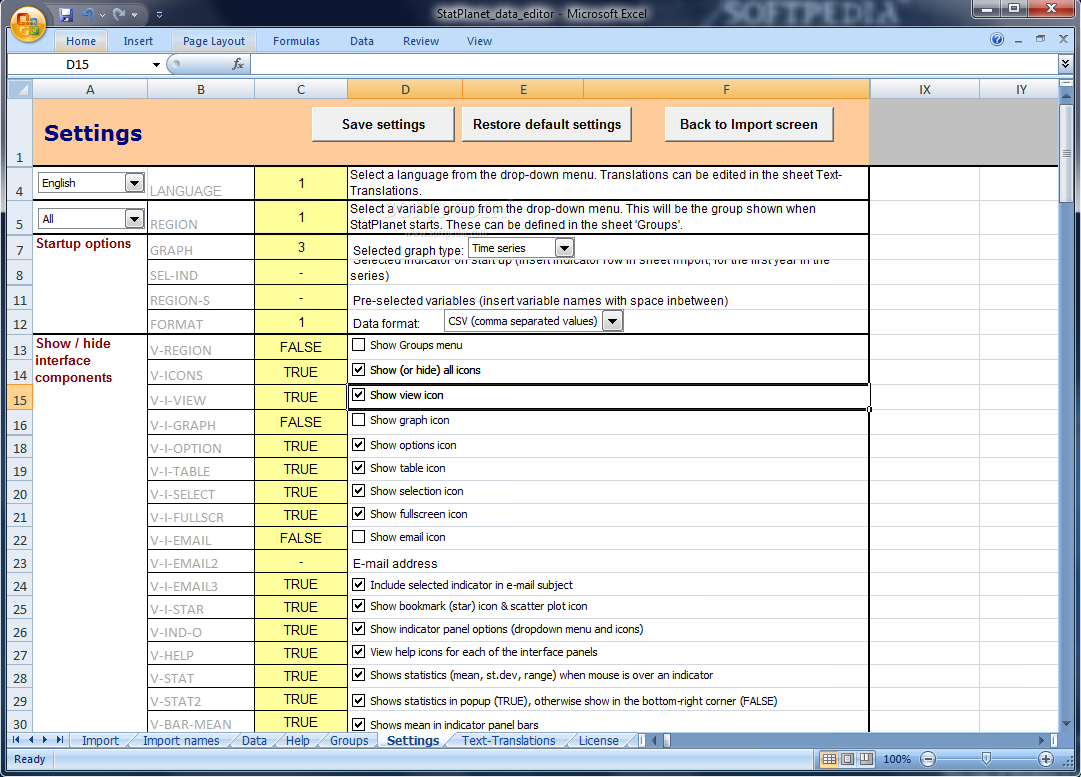
Task: Switch to the Import names sheet tab
Action: [x=181, y=740]
